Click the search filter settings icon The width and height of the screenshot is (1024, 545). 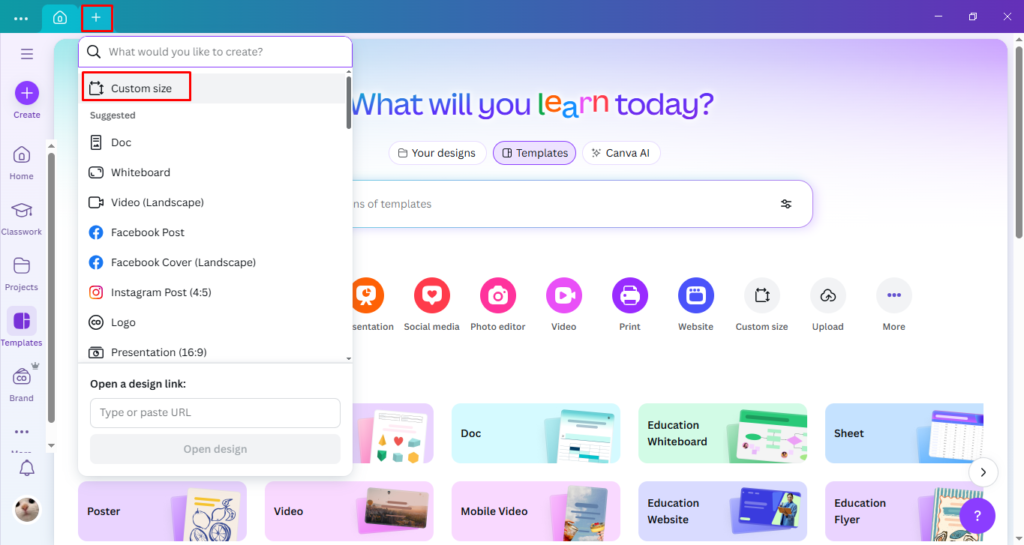coord(786,204)
